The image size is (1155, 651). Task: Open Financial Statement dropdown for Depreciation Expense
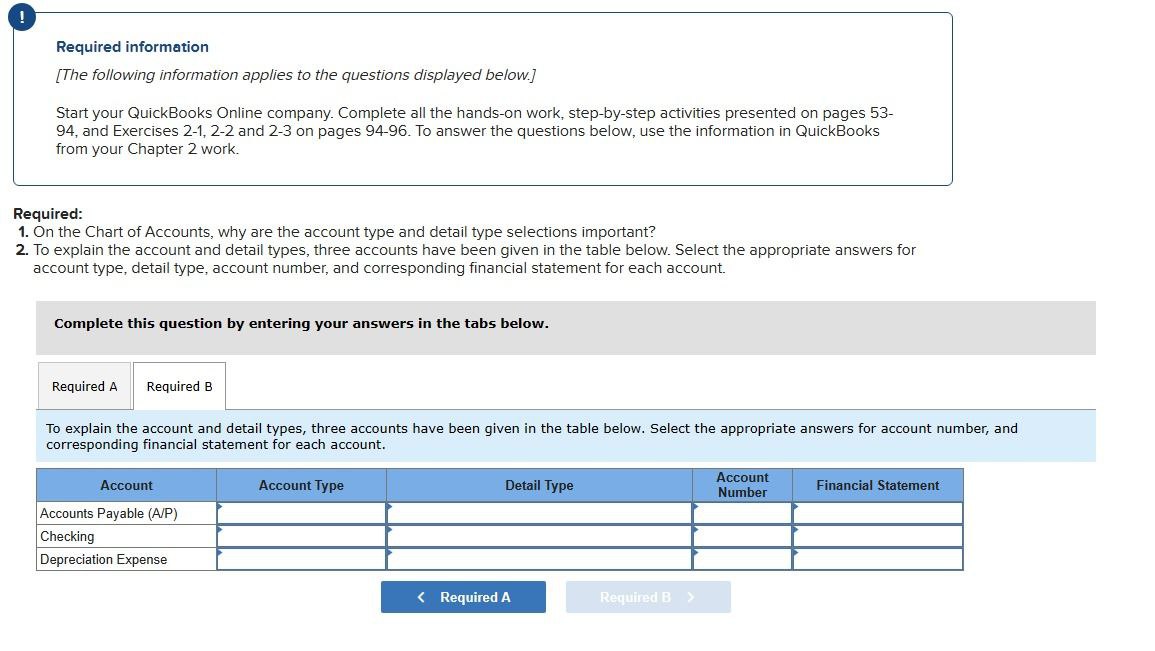click(x=877, y=559)
